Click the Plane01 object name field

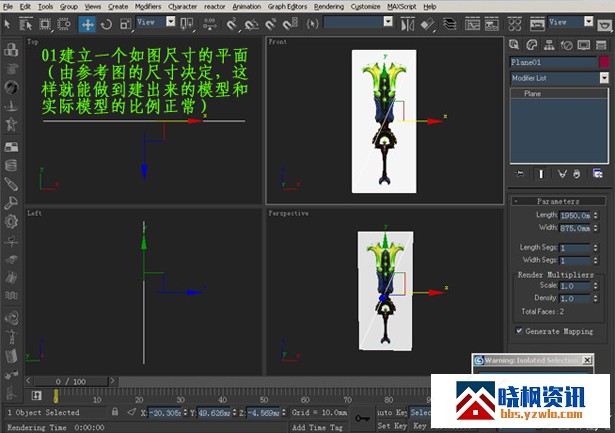pyautogui.click(x=553, y=62)
